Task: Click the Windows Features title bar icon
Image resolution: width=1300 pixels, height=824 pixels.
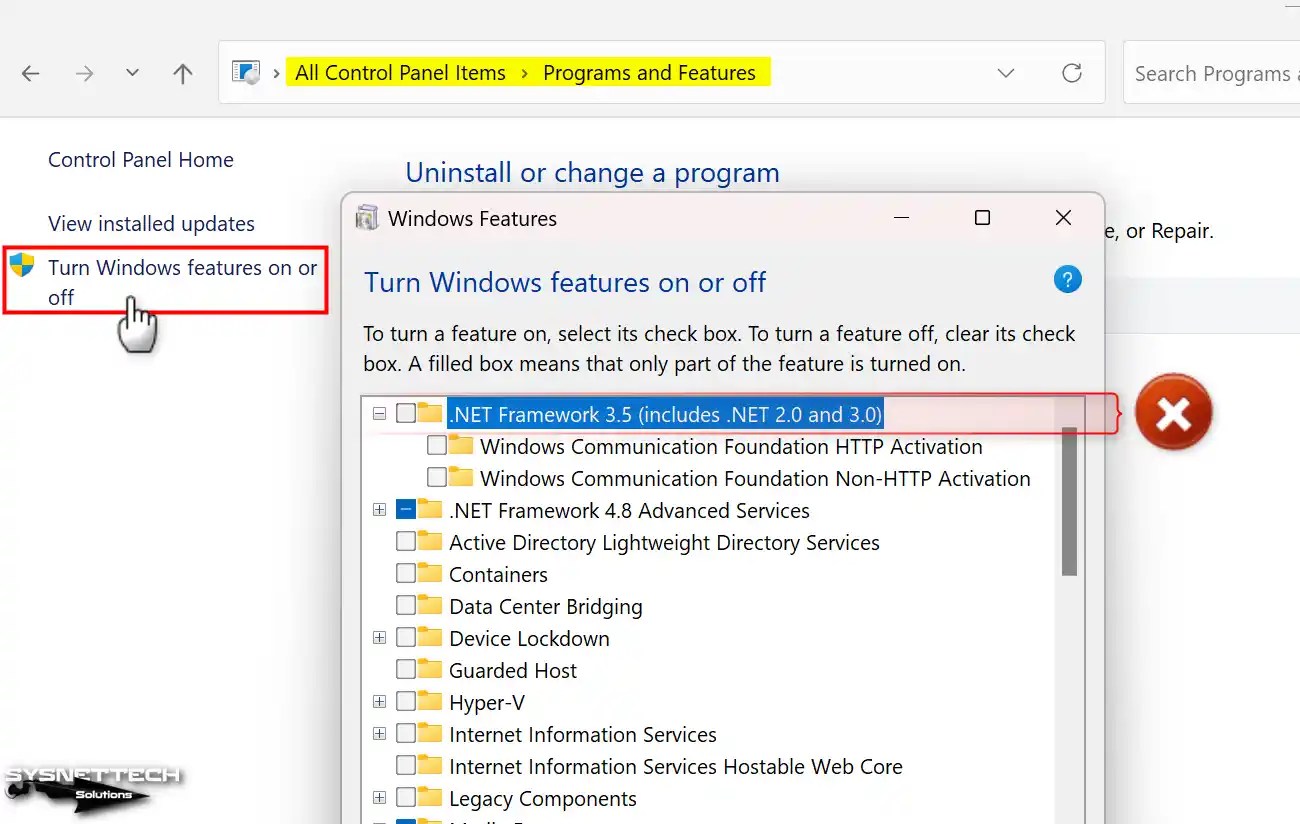Action: [x=367, y=218]
